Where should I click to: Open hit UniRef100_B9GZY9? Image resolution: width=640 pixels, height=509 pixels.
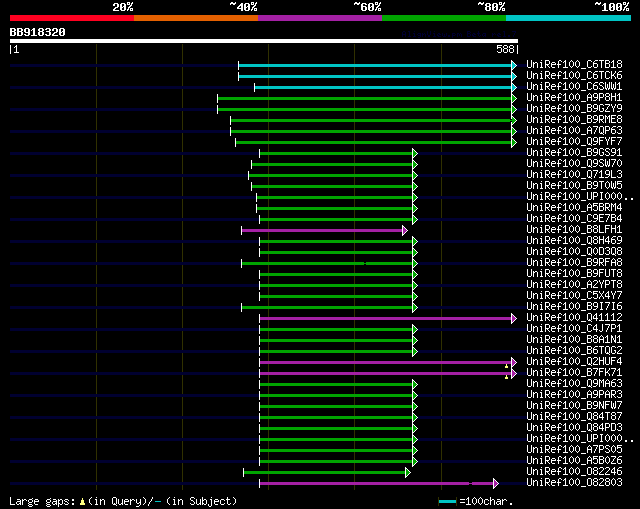point(574,109)
